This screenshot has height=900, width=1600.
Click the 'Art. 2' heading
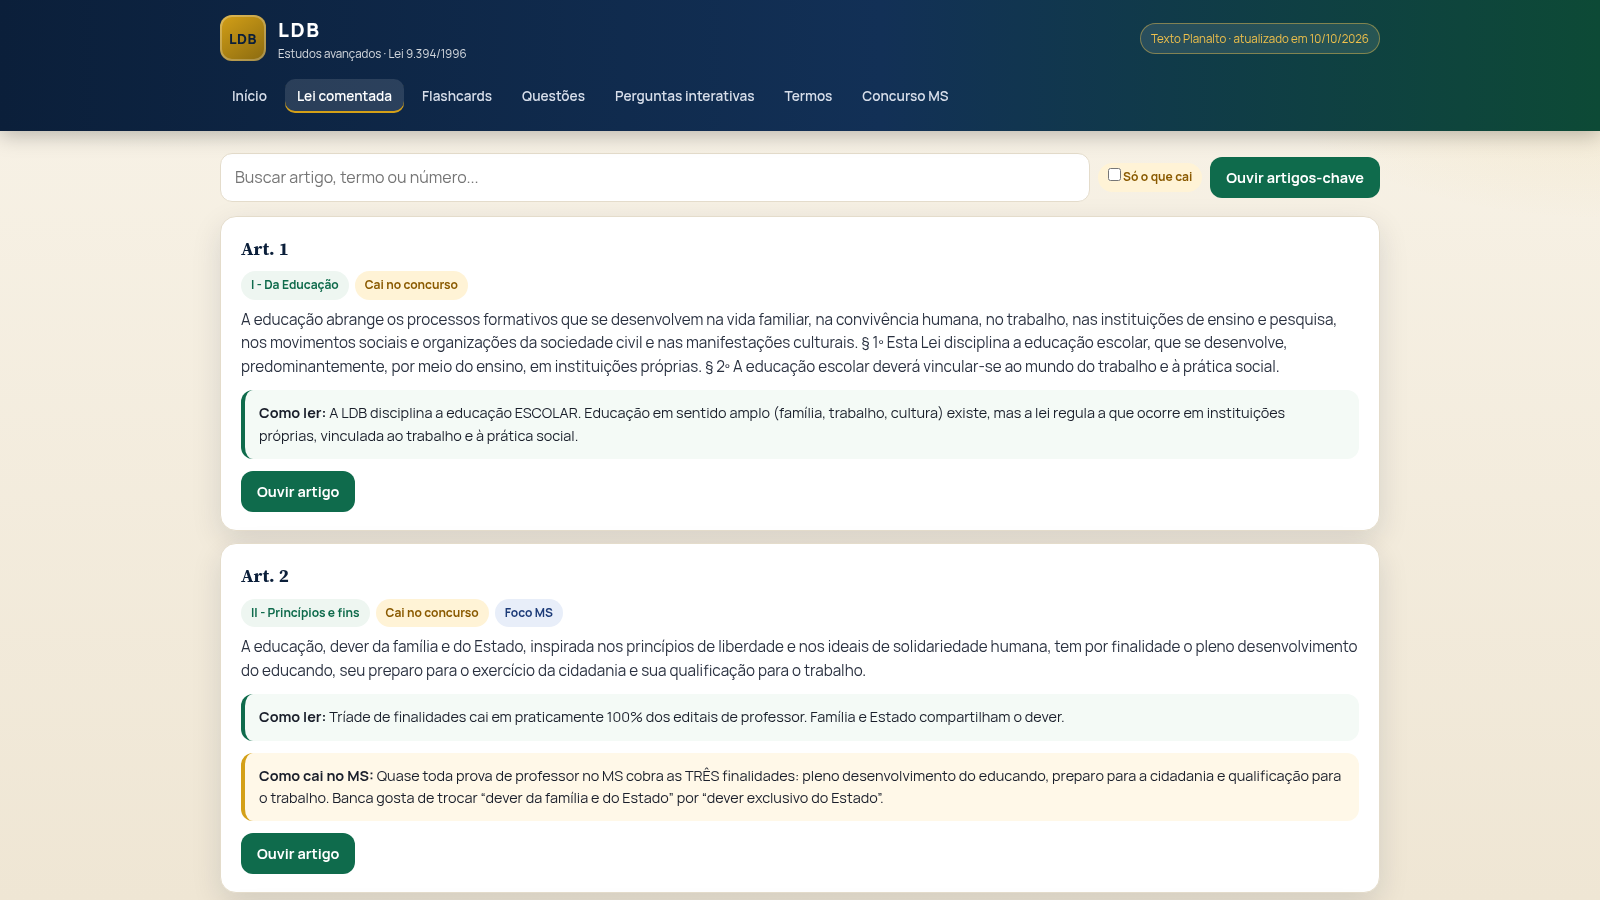265,576
